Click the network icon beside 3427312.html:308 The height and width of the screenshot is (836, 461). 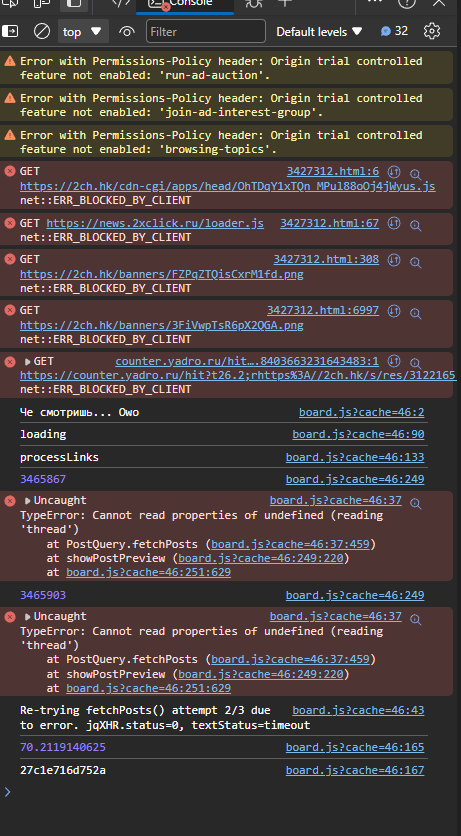(x=394, y=260)
